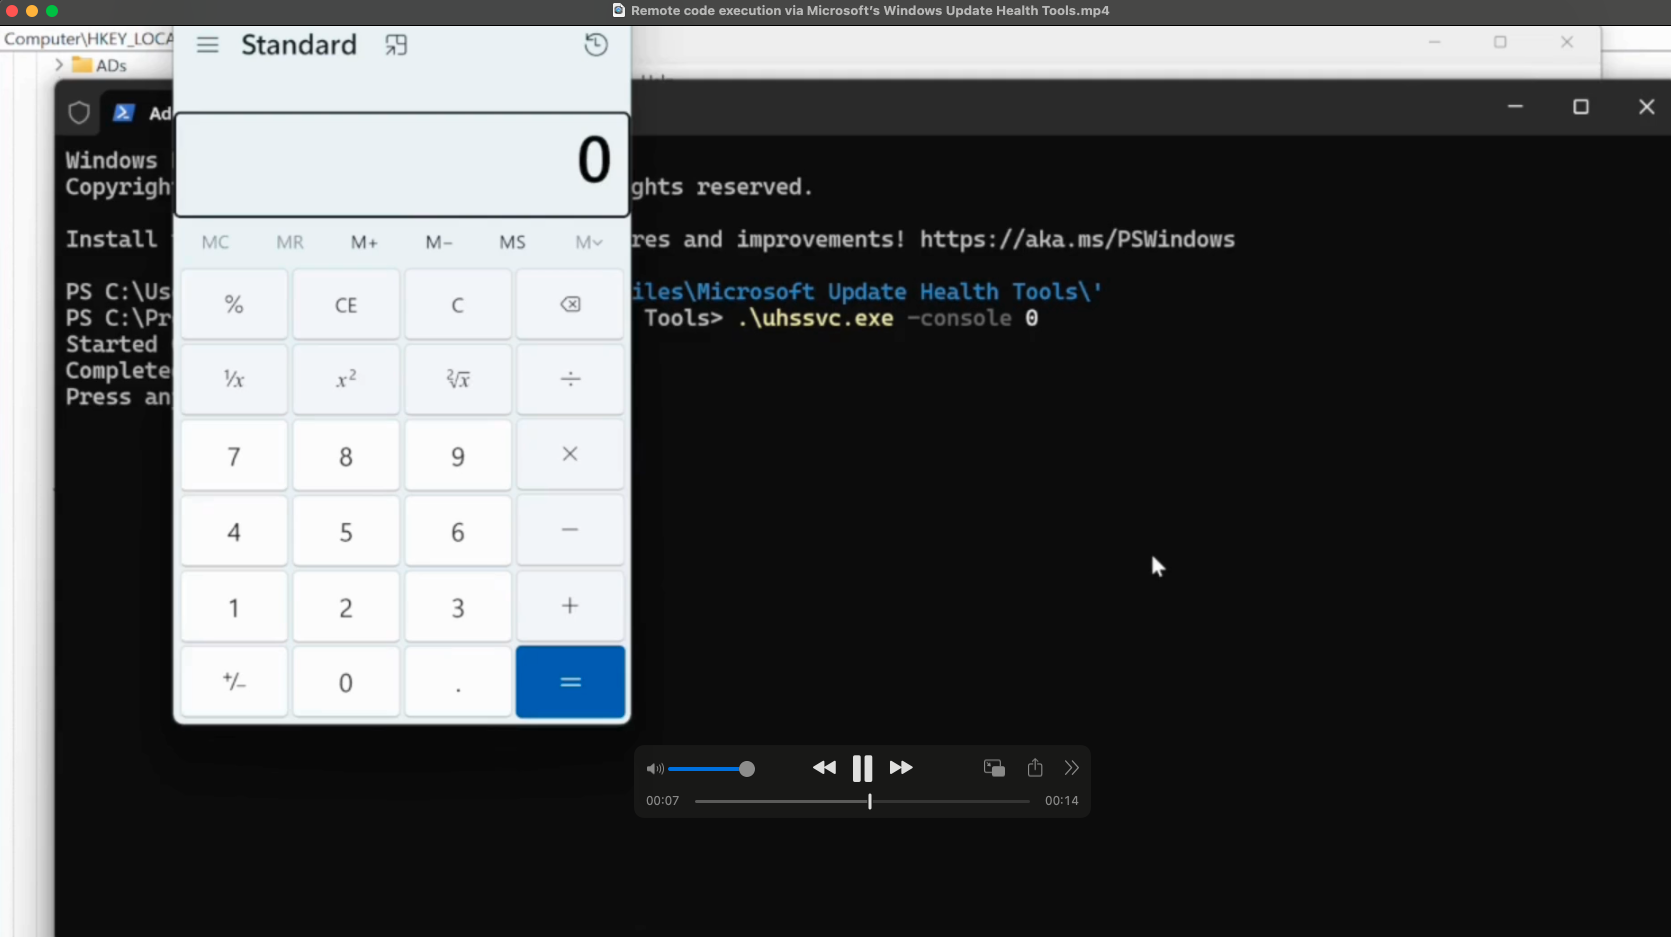The image size is (1671, 937).
Task: Click the share icon in the player controls
Action: tap(1034, 768)
